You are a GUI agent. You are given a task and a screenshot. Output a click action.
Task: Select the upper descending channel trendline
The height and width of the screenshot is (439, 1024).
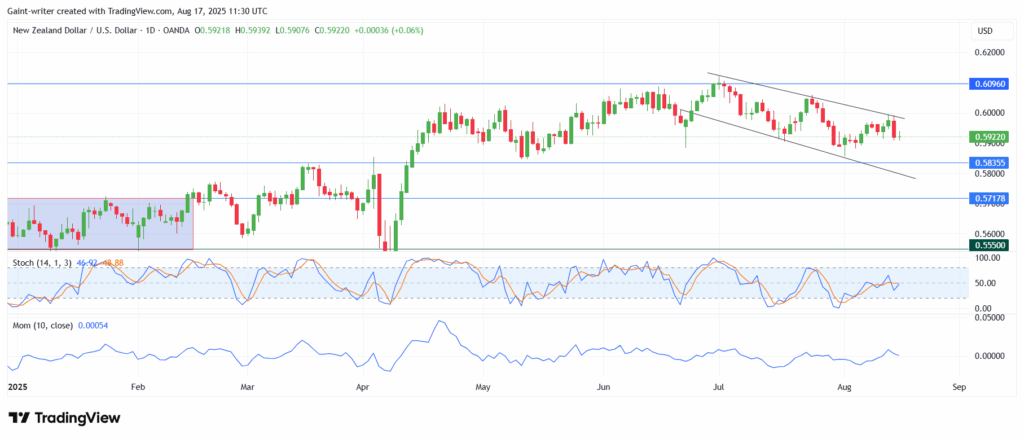pos(807,96)
